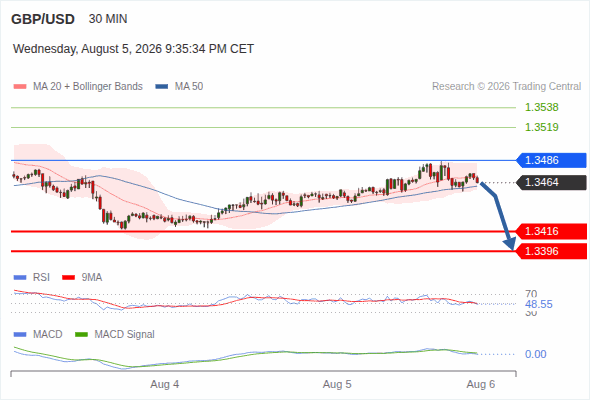Click the MACD legend blue swatch
Screen dimensions: 590x400
(20, 335)
